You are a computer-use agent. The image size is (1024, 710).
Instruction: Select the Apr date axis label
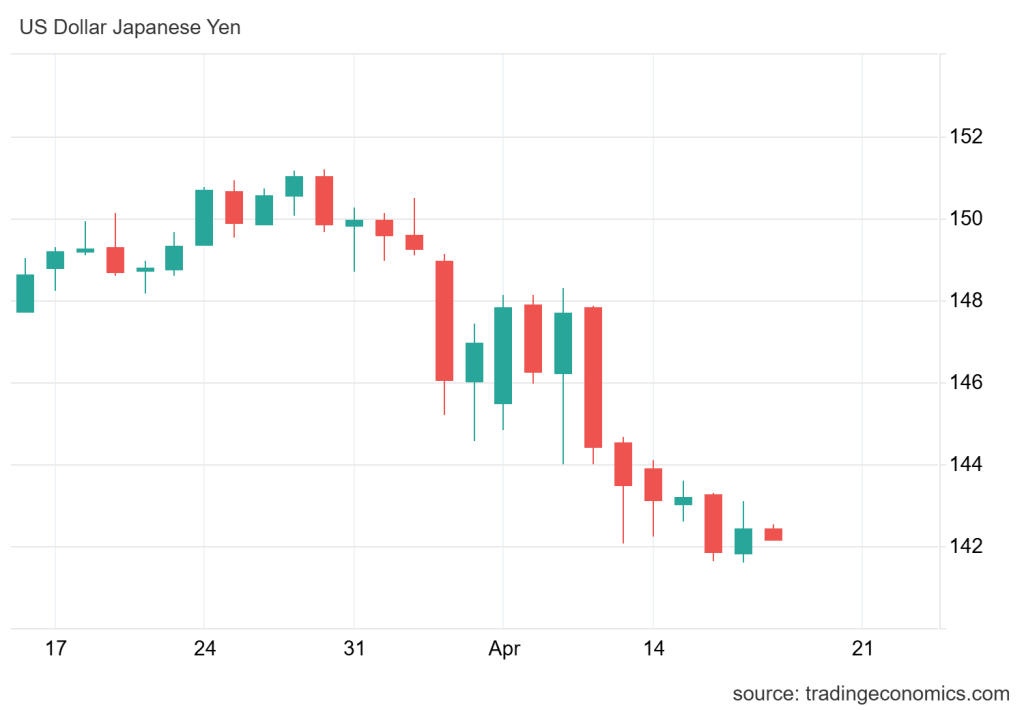point(503,648)
